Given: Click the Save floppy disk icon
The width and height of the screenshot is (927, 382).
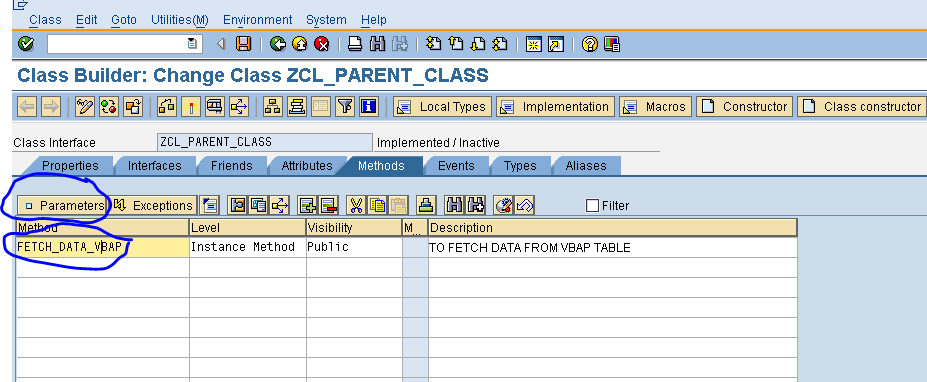Looking at the screenshot, I should point(243,44).
